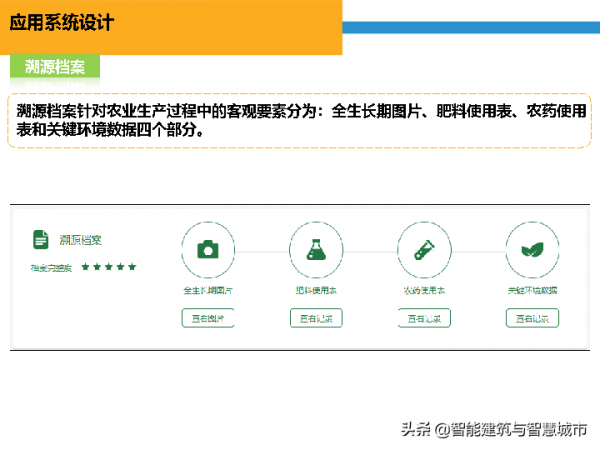Image resolution: width=600 pixels, height=450 pixels.
Task: Click the five-star completeness rating
Action: 109,267
